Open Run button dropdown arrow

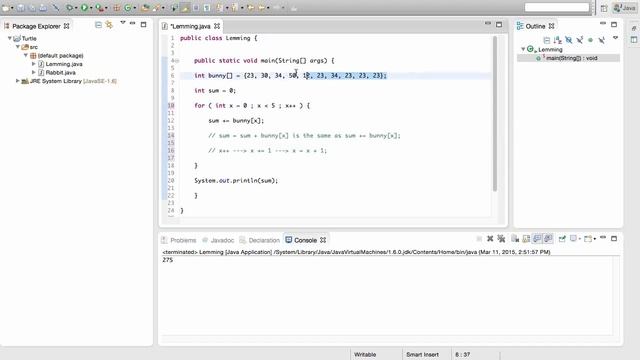(91, 8)
